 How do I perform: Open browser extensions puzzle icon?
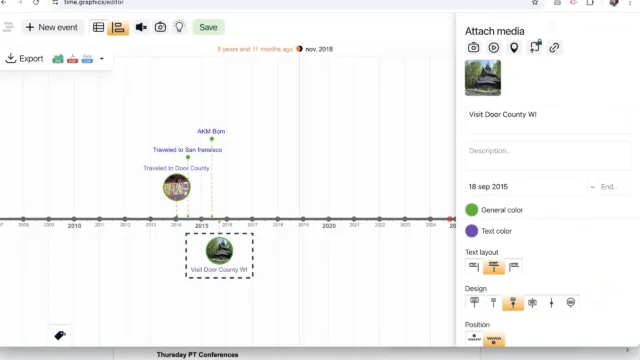point(590,2)
